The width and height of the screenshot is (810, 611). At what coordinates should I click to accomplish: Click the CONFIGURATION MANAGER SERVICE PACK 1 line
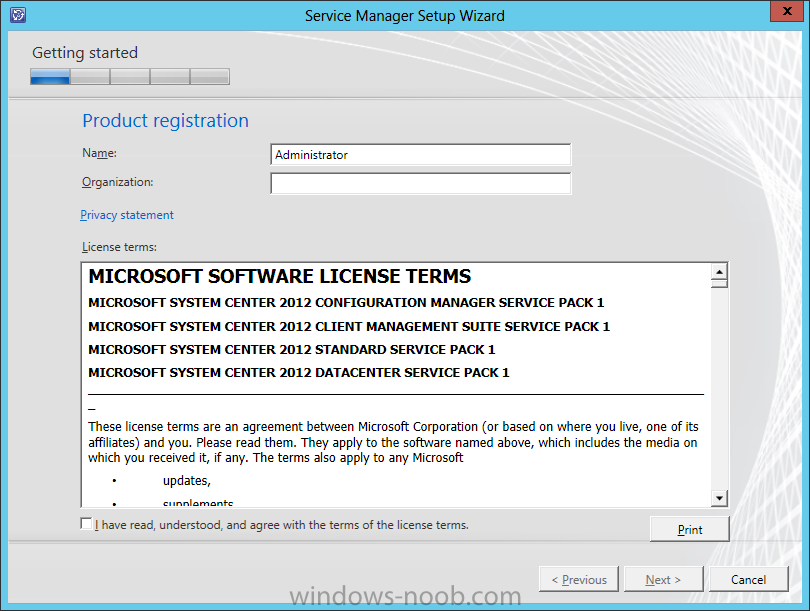click(x=346, y=303)
